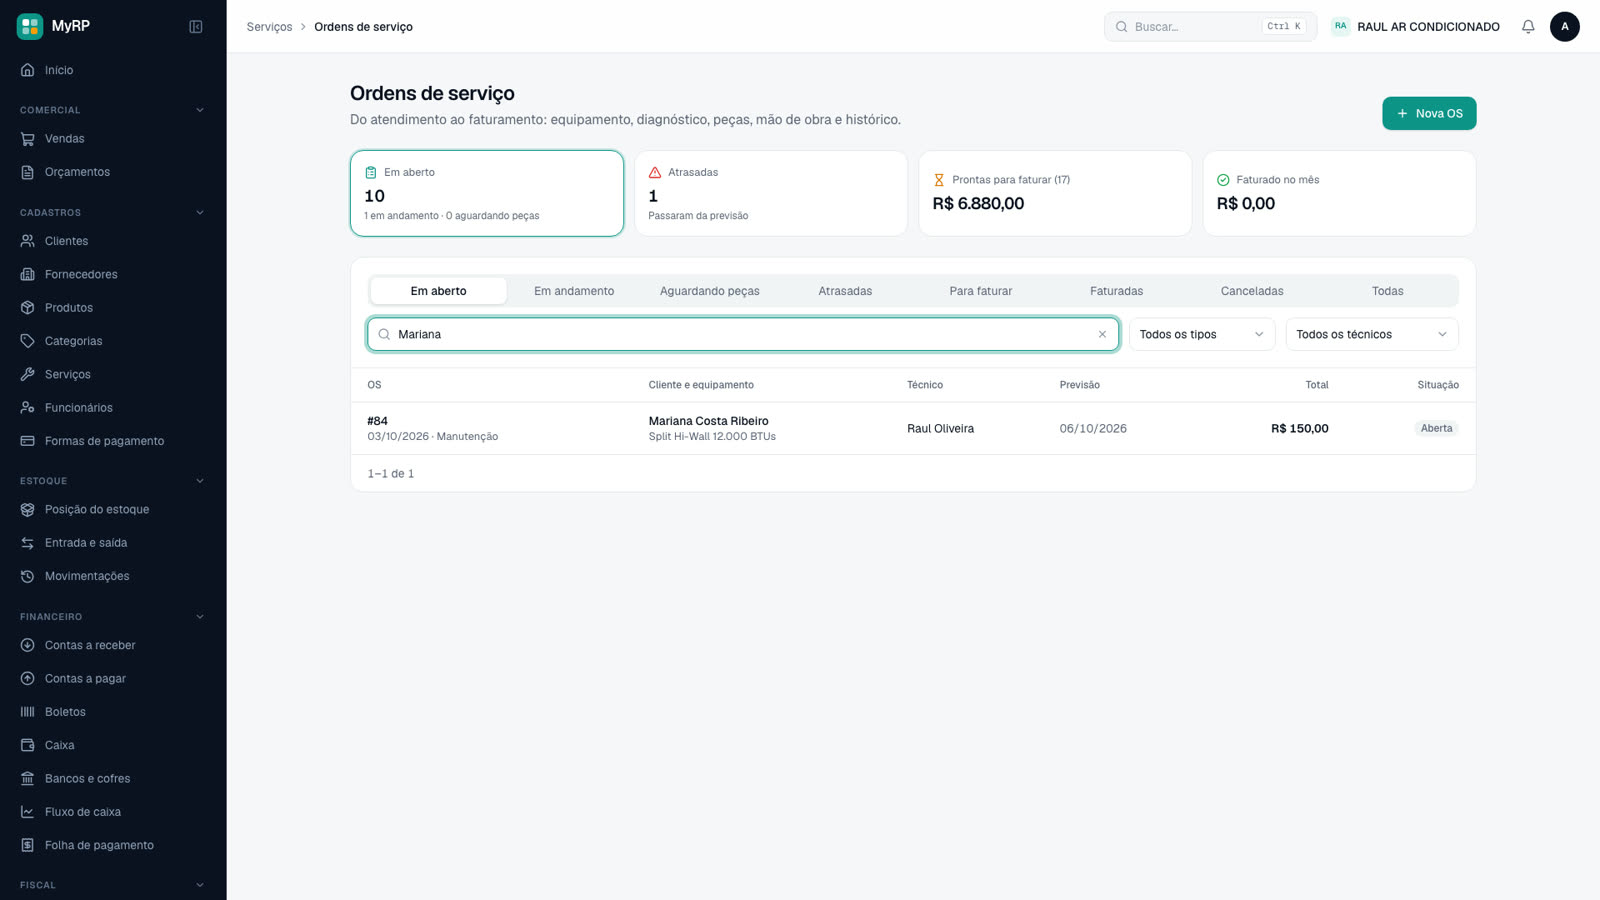Open order #84 row

click(913, 428)
